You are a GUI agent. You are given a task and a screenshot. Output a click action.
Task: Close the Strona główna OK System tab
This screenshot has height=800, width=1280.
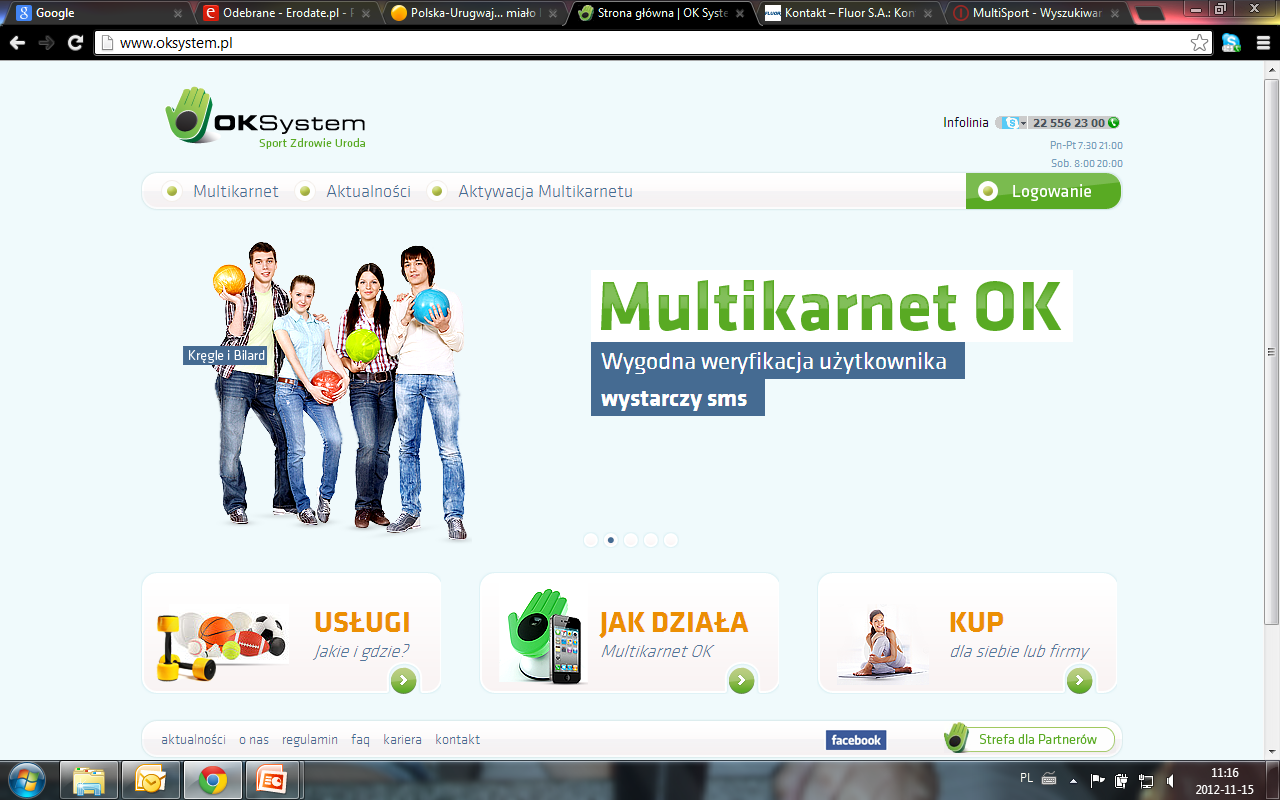[741, 14]
